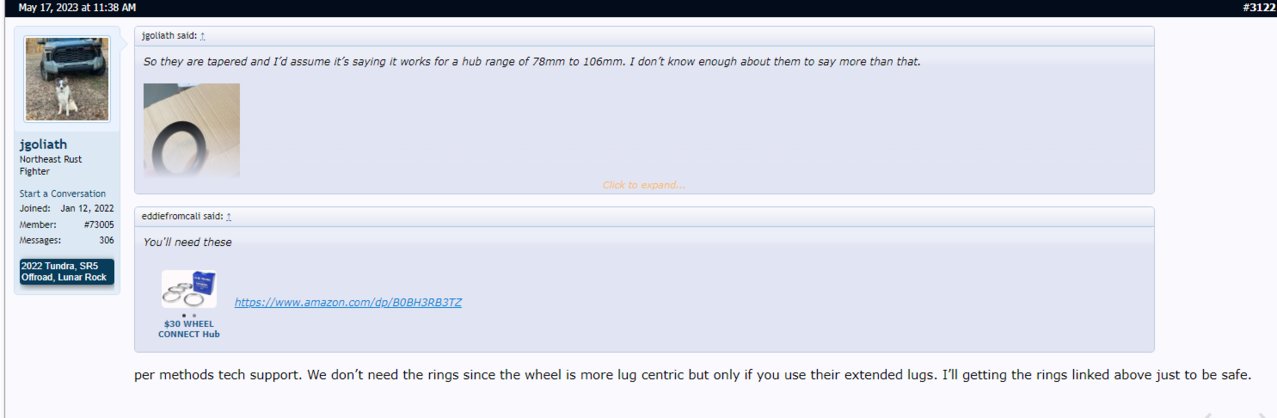Viewport: 1277px width, 418px height.
Task: Open the hub centric rings product thumbnail
Action: point(189,289)
